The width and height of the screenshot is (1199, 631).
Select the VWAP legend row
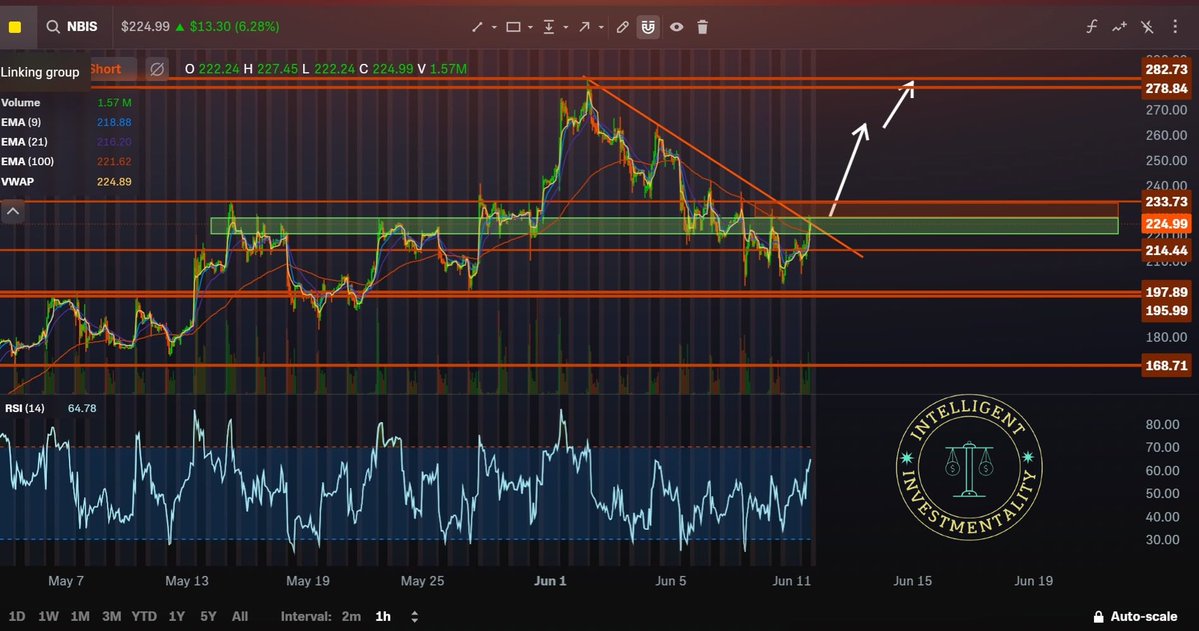[67, 182]
